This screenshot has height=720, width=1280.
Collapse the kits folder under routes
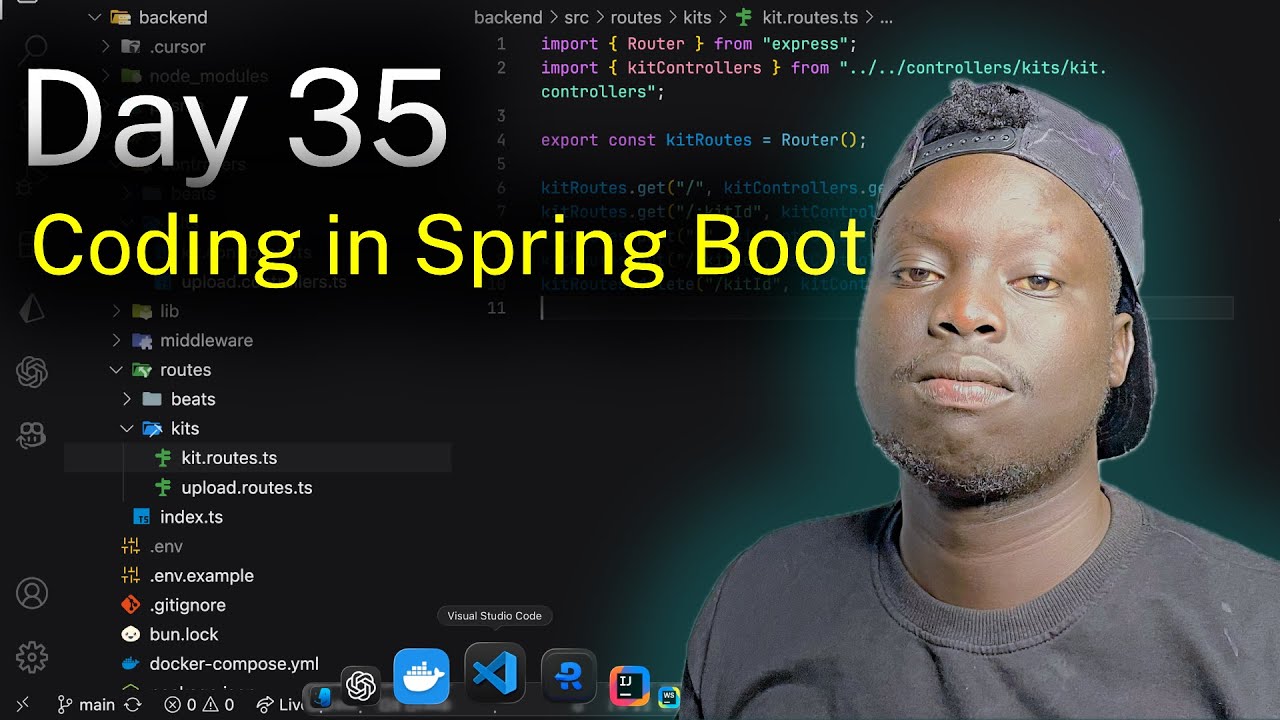(x=127, y=429)
